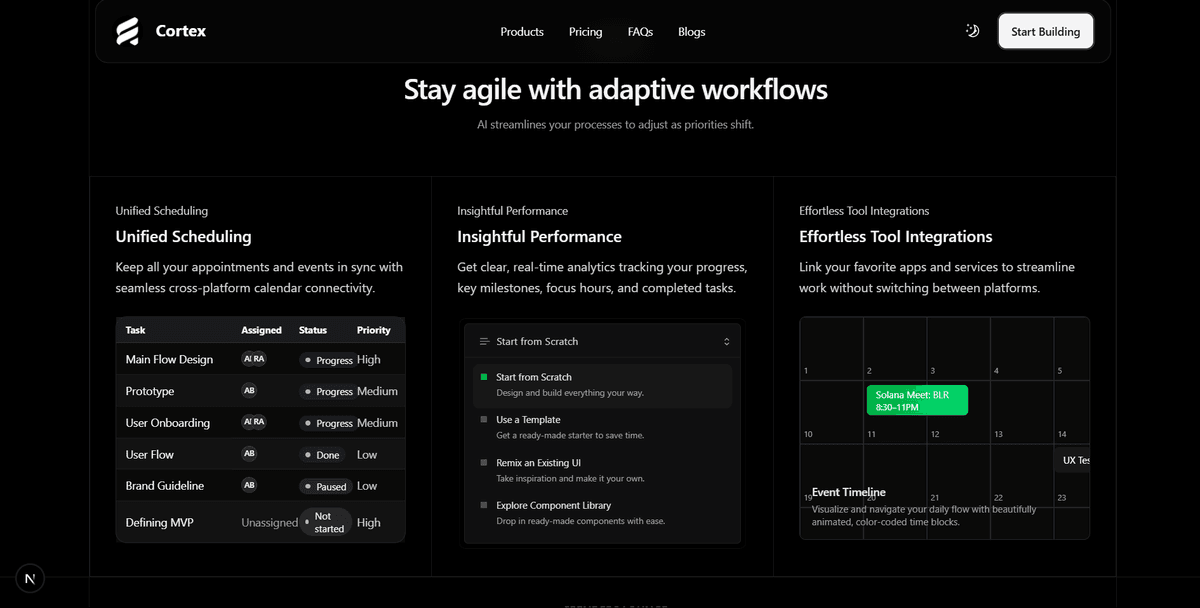
Task: Click the Start Building button
Action: coord(1046,31)
